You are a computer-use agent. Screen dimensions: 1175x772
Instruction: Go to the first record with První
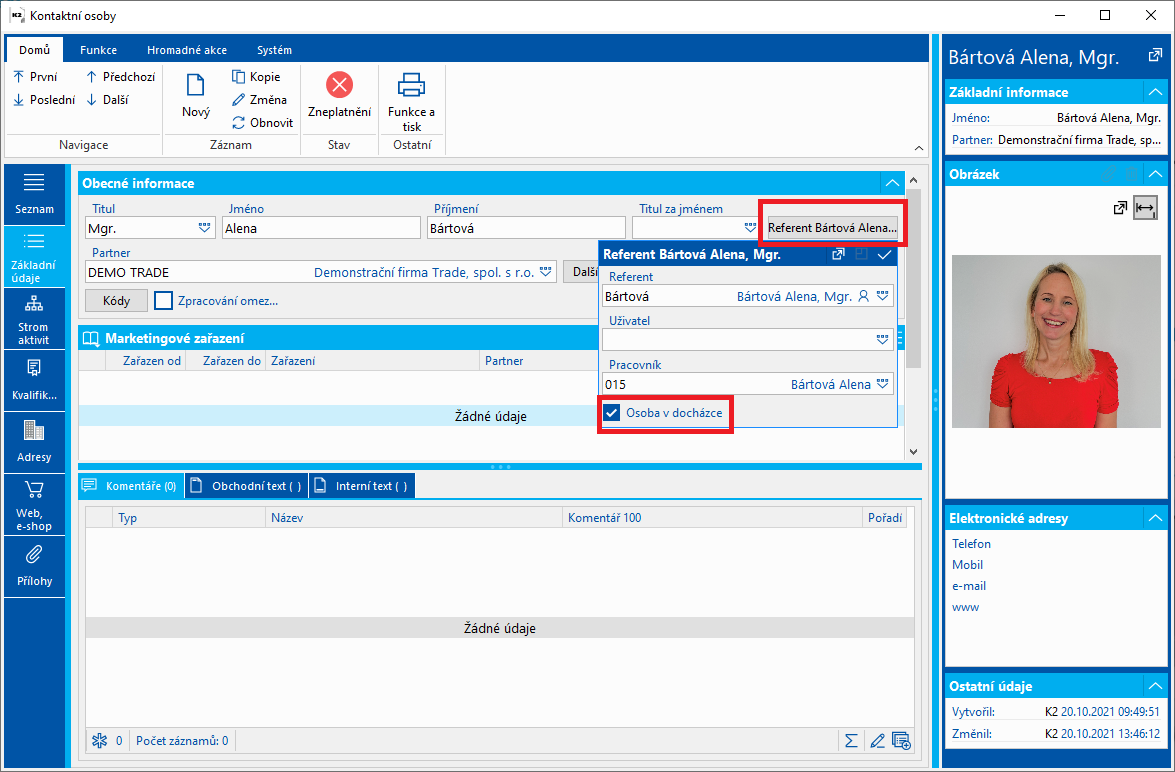[x=35, y=76]
